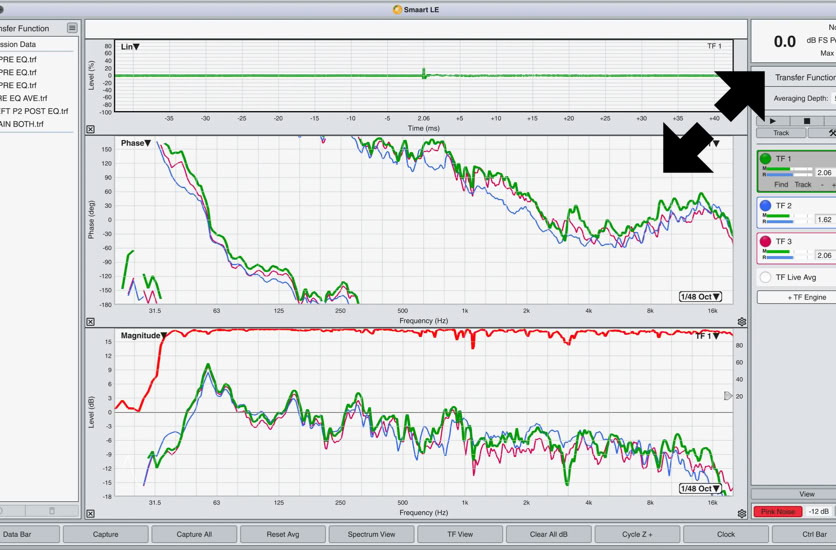Viewport: 836px width, 550px height.
Task: Start measurement with the play button
Action: 773,121
